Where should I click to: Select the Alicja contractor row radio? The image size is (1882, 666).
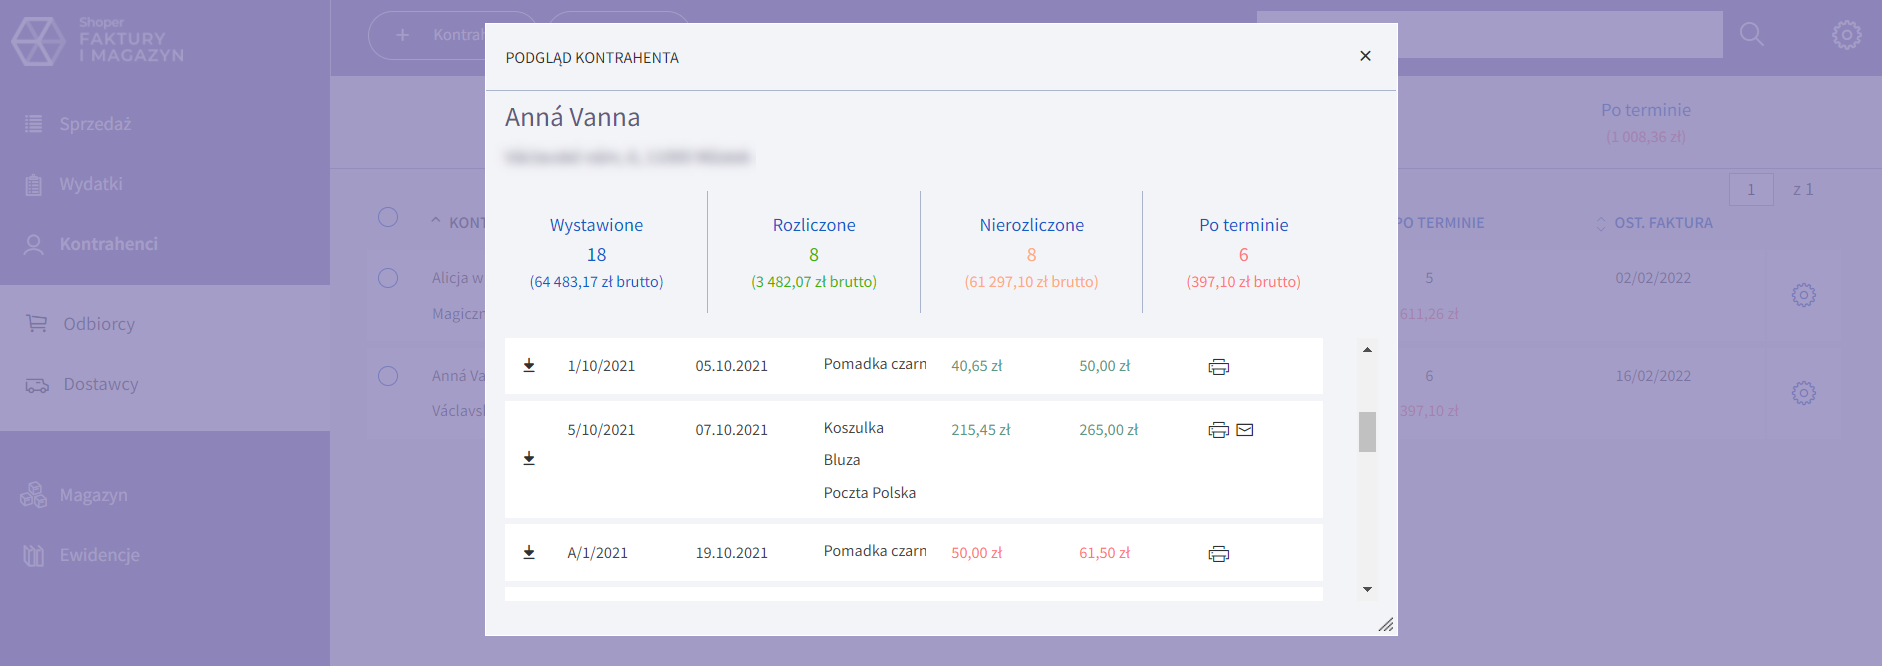coord(388,278)
